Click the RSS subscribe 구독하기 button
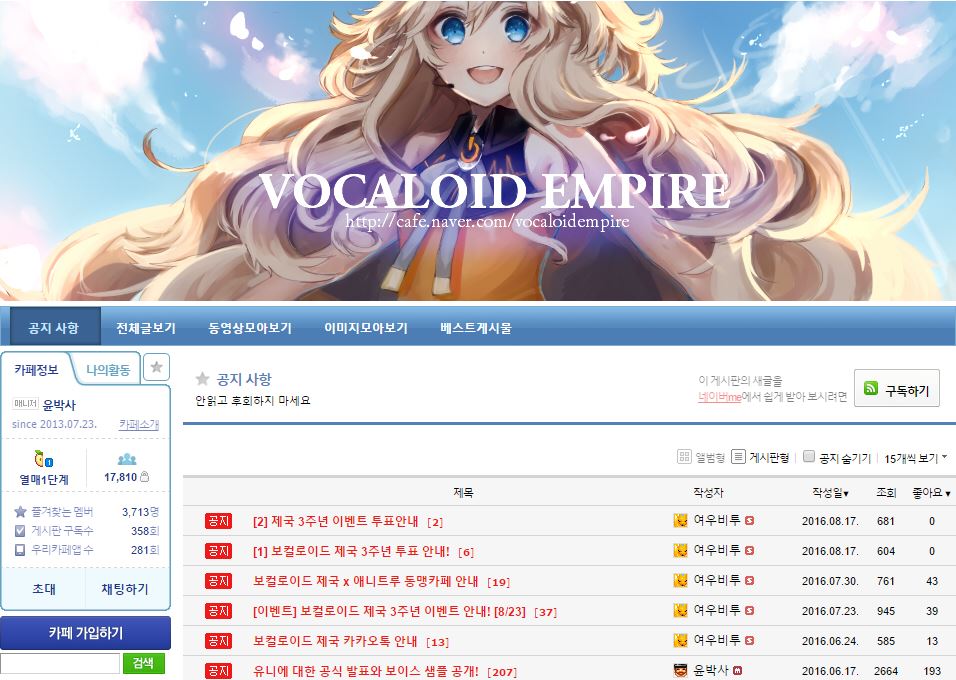 coord(897,388)
